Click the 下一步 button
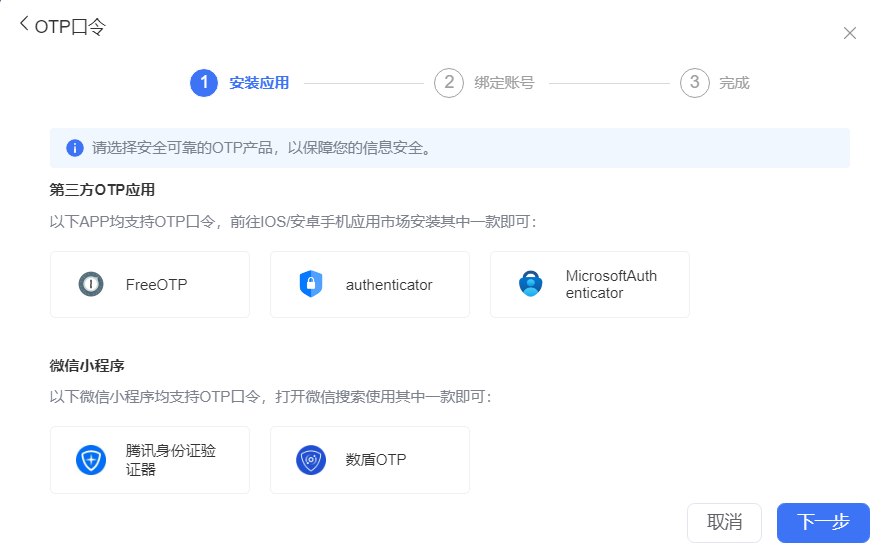 (823, 522)
